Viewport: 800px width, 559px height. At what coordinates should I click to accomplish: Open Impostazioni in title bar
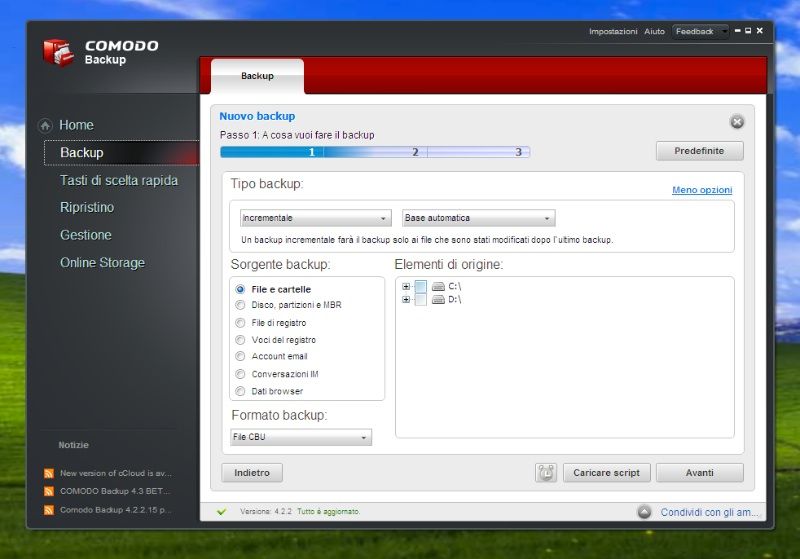pos(613,32)
